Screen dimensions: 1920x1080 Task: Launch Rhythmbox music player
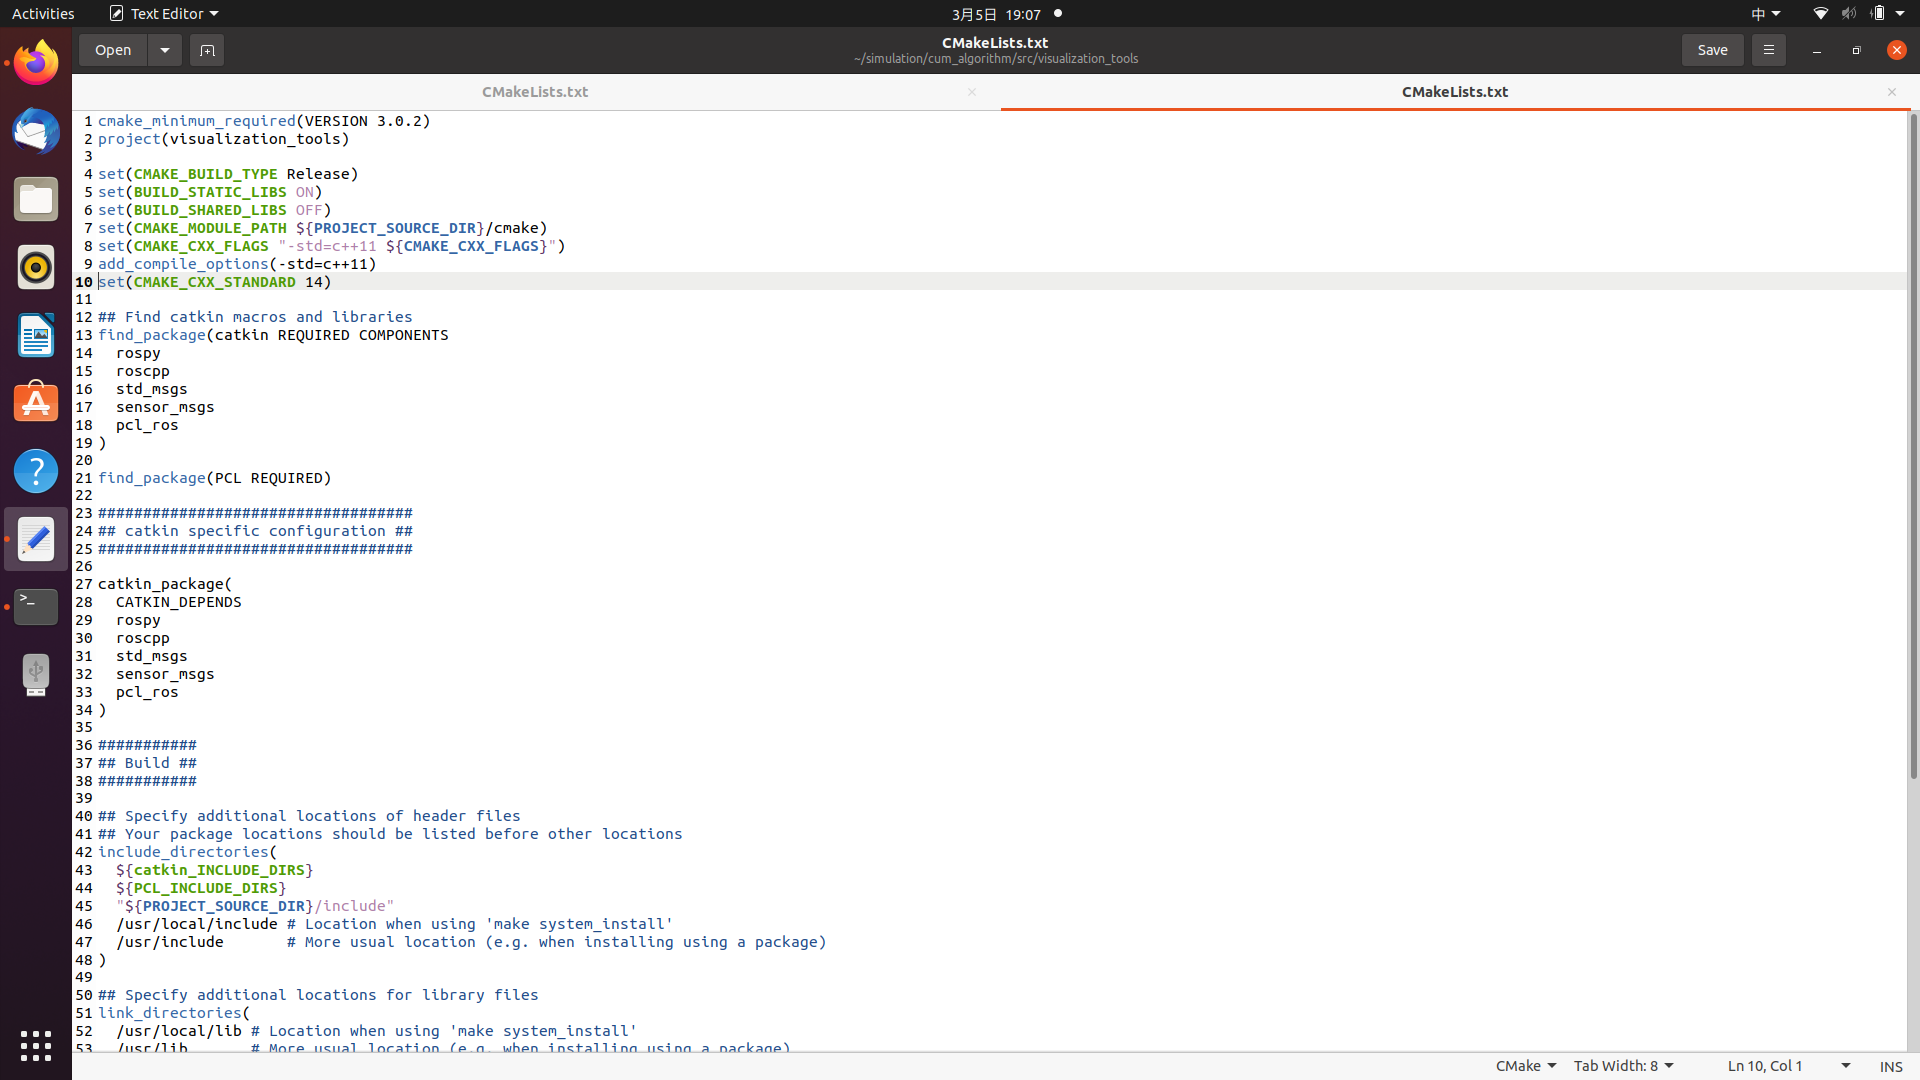point(35,267)
